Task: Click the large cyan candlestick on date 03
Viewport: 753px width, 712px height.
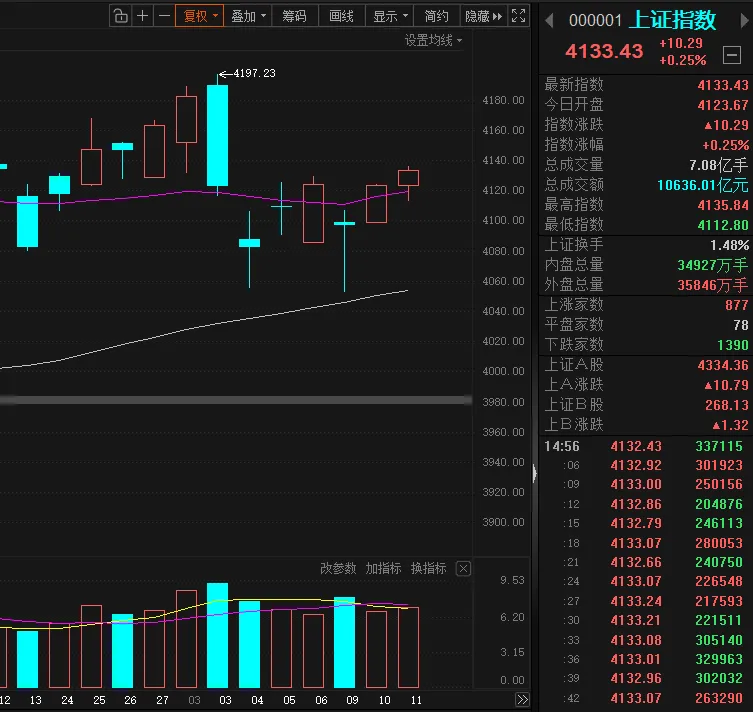Action: (x=217, y=135)
